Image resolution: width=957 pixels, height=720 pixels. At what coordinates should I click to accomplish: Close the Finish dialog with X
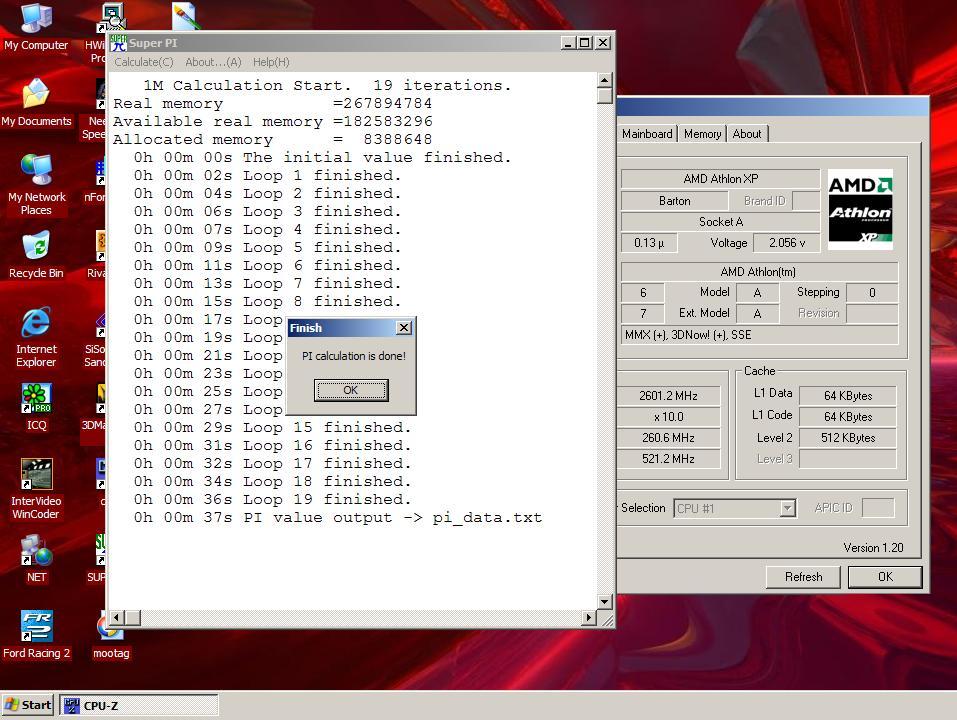(x=403, y=328)
